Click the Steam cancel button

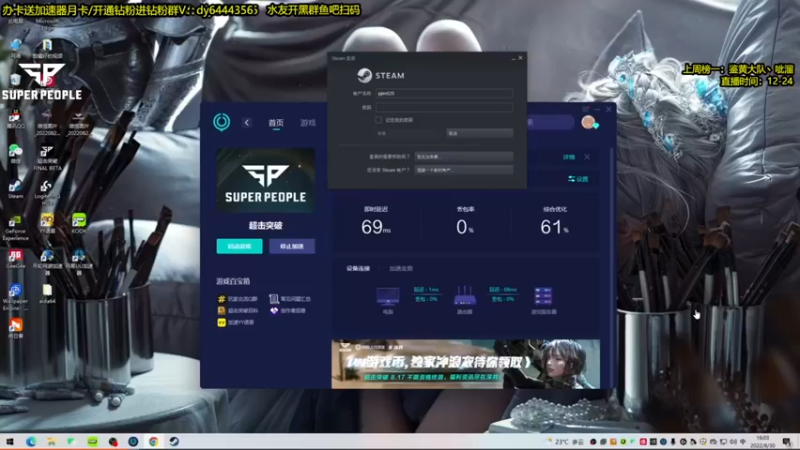click(480, 133)
